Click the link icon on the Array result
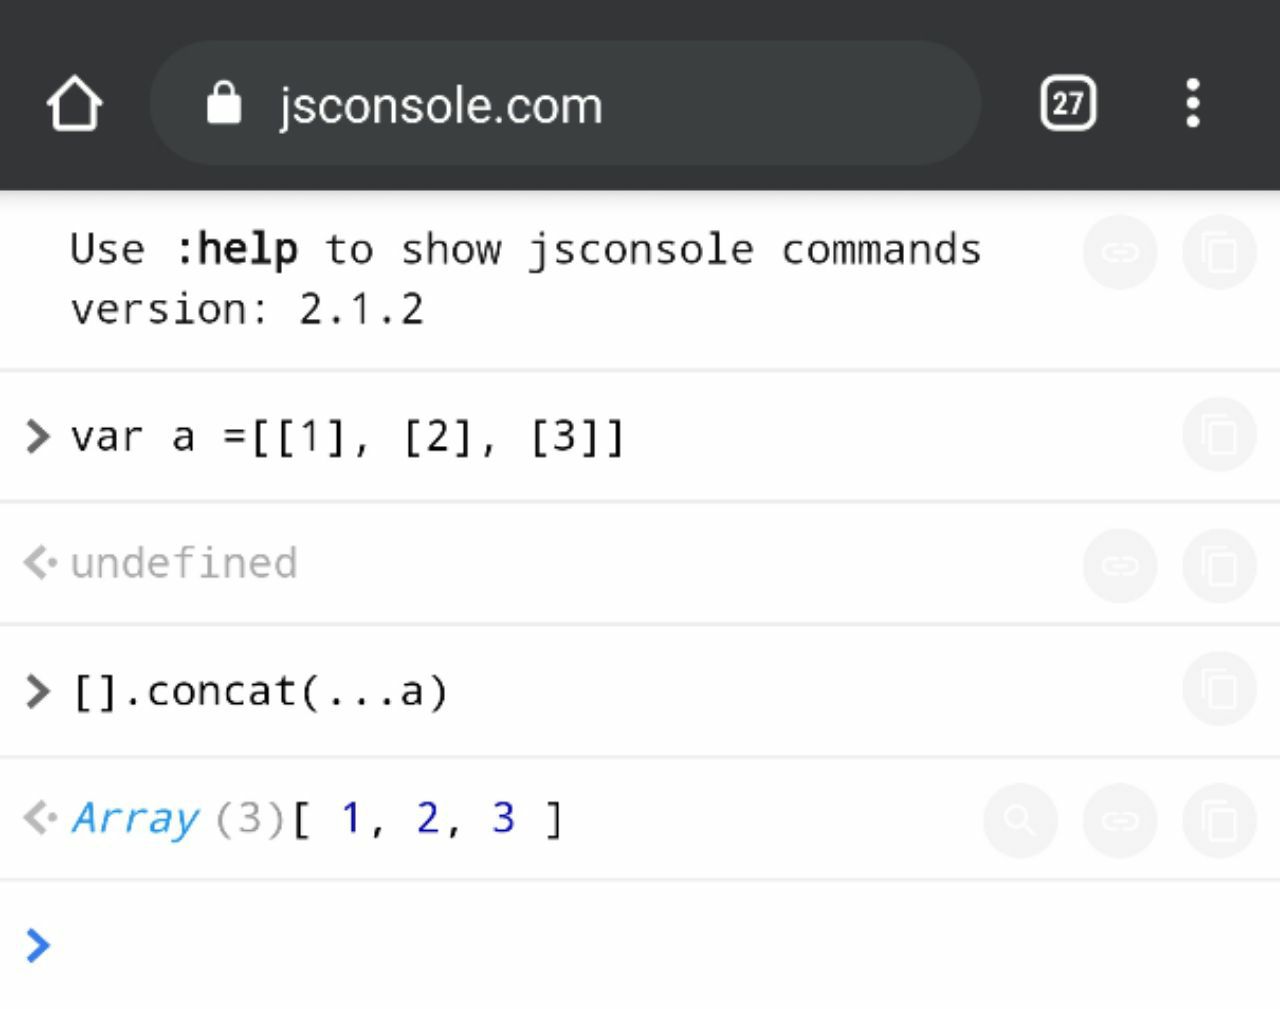The image size is (1280, 1009). [x=1120, y=821]
